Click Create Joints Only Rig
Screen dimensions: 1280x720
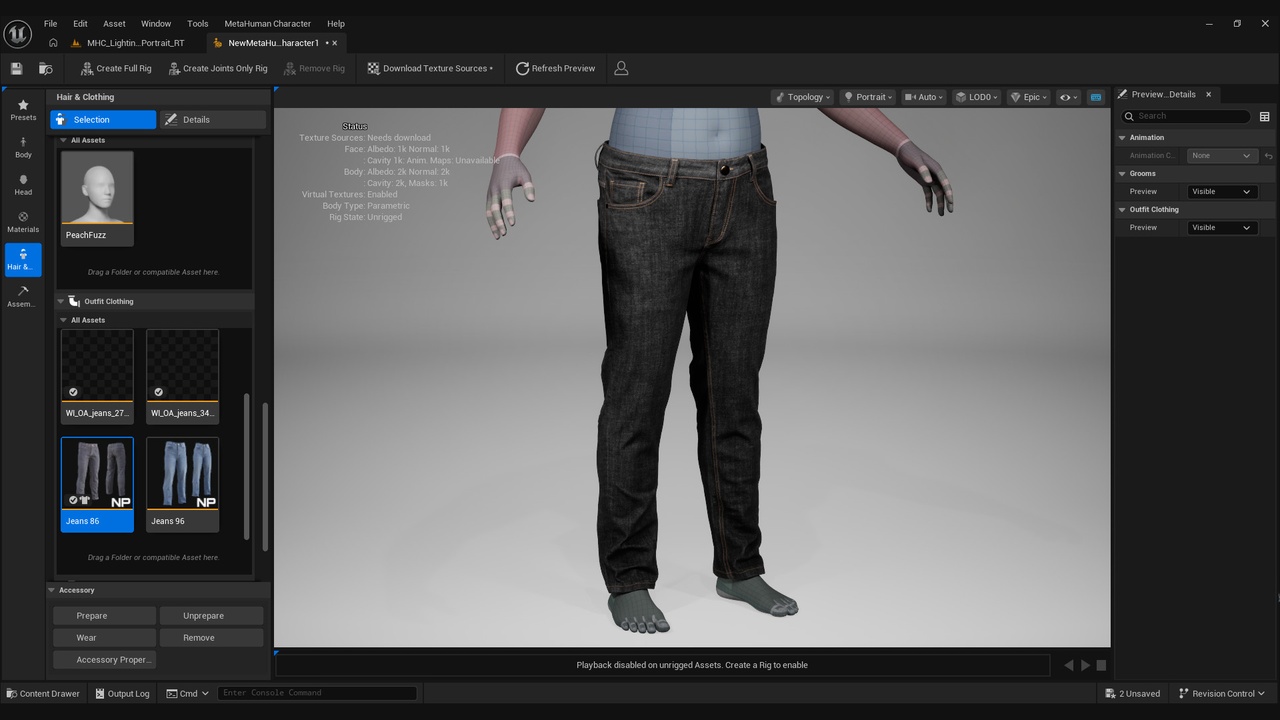(x=217, y=68)
